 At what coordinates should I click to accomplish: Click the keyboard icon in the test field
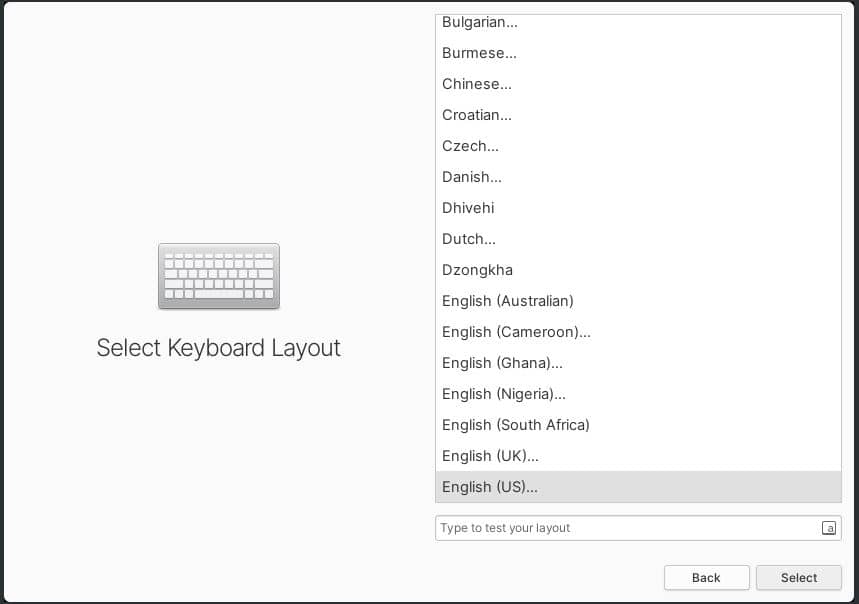829,528
